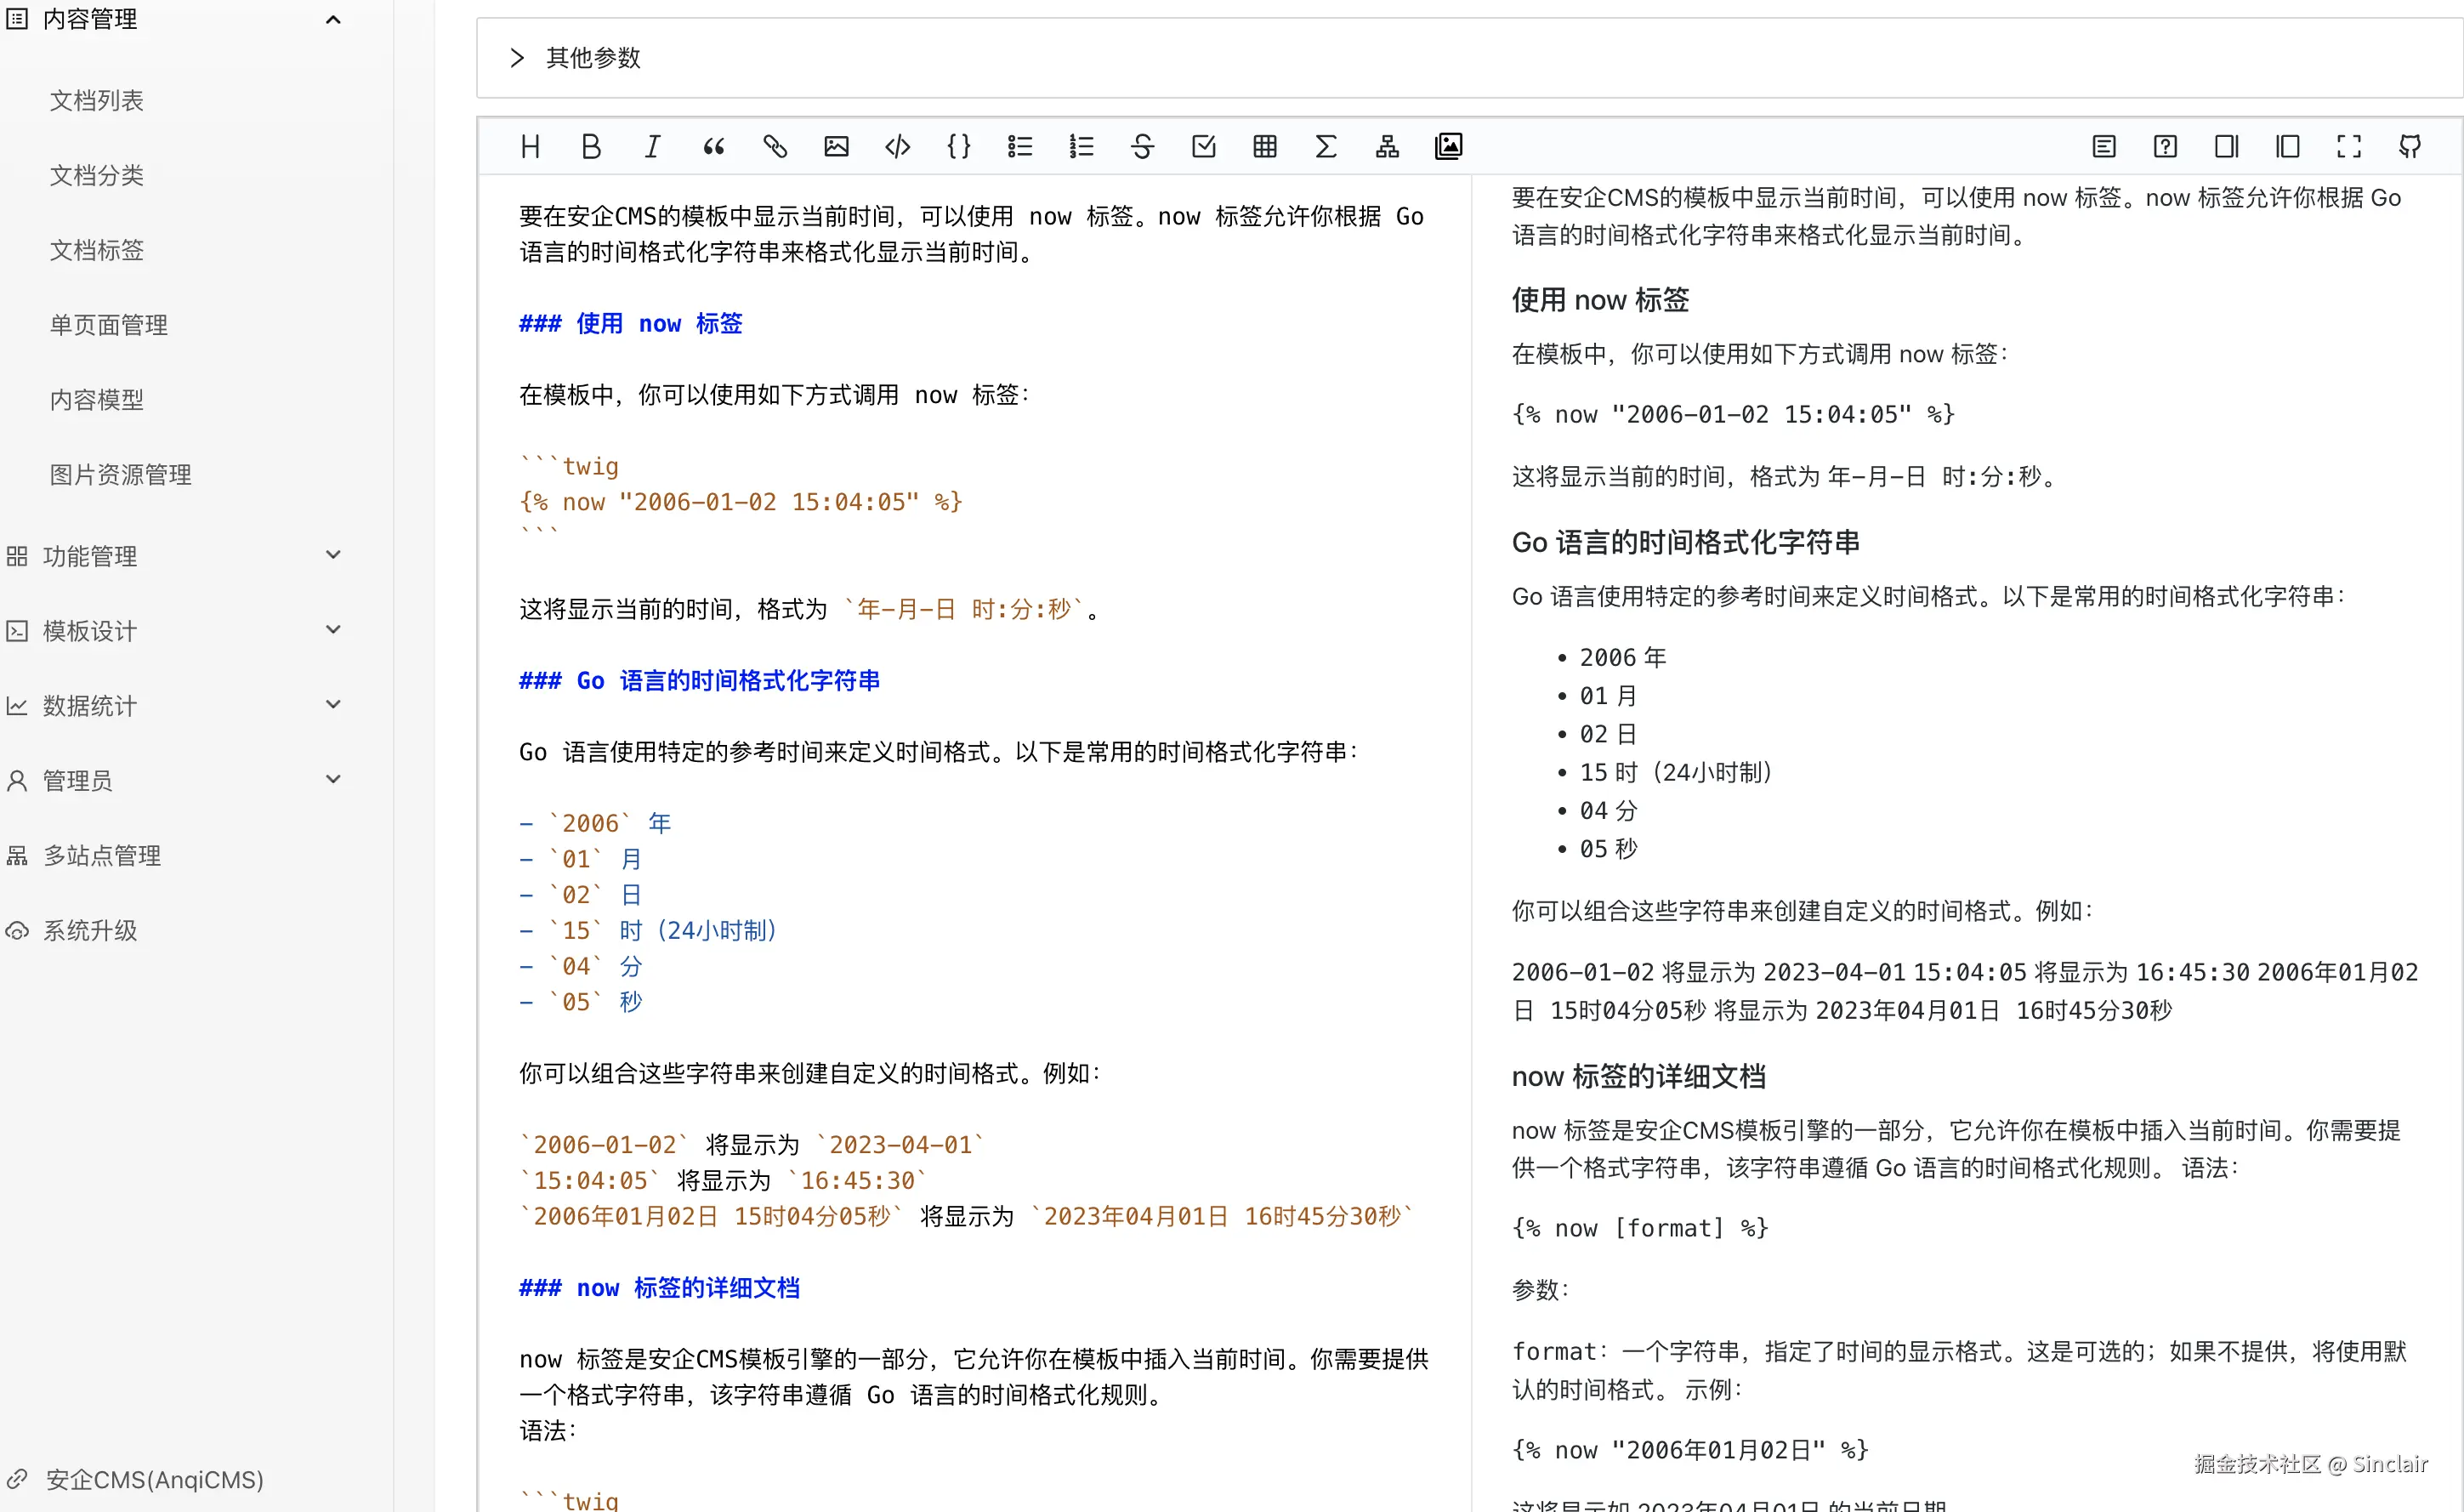The width and height of the screenshot is (2464, 1512).
Task: Place cursor in '### Go 语言的时间格式化字符串' line
Action: click(x=700, y=681)
